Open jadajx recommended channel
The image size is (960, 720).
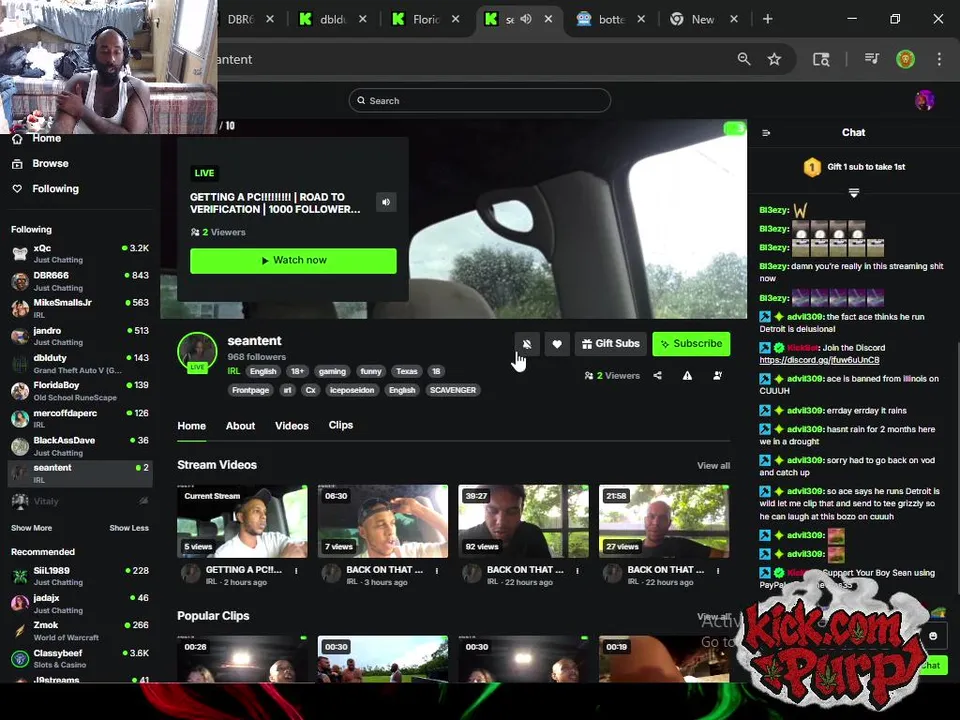[x=80, y=603]
